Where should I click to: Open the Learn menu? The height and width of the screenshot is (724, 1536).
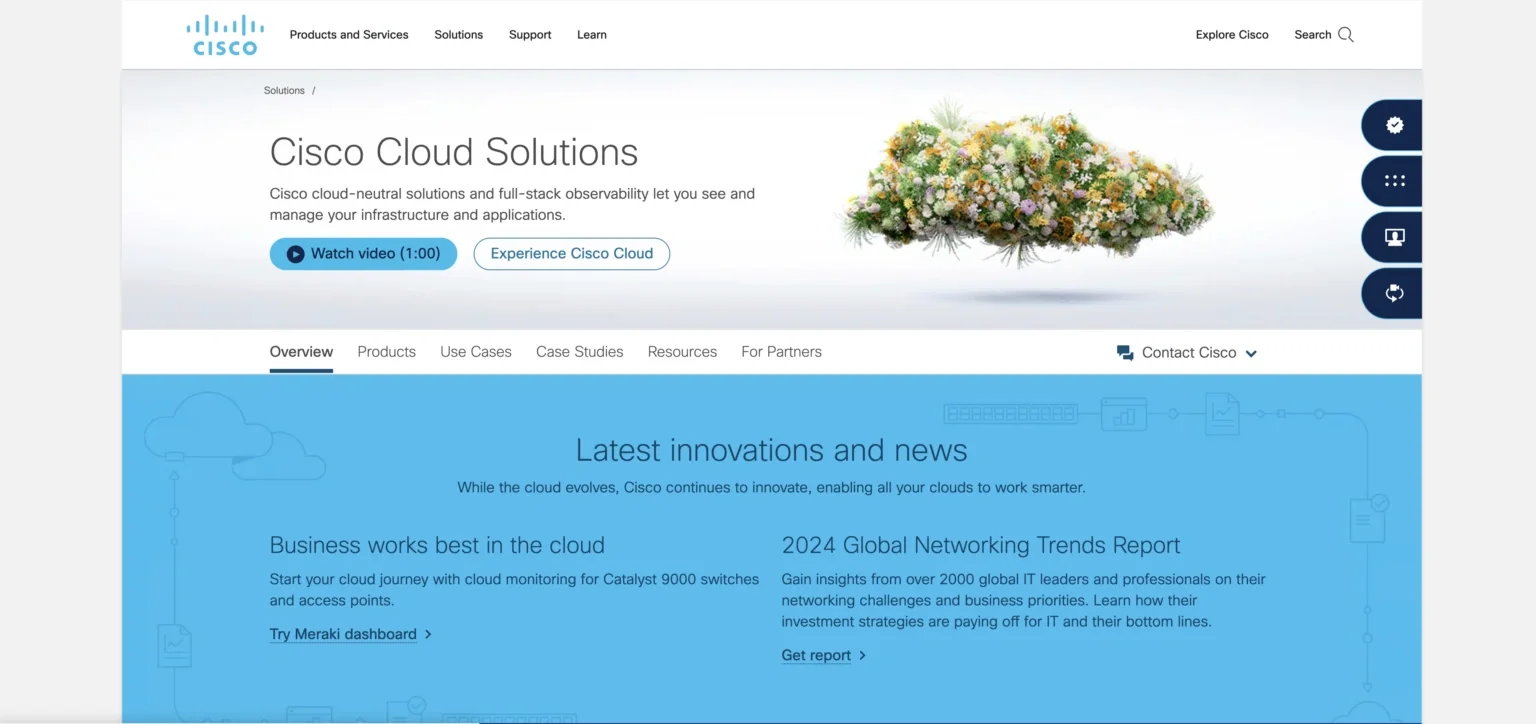click(592, 35)
